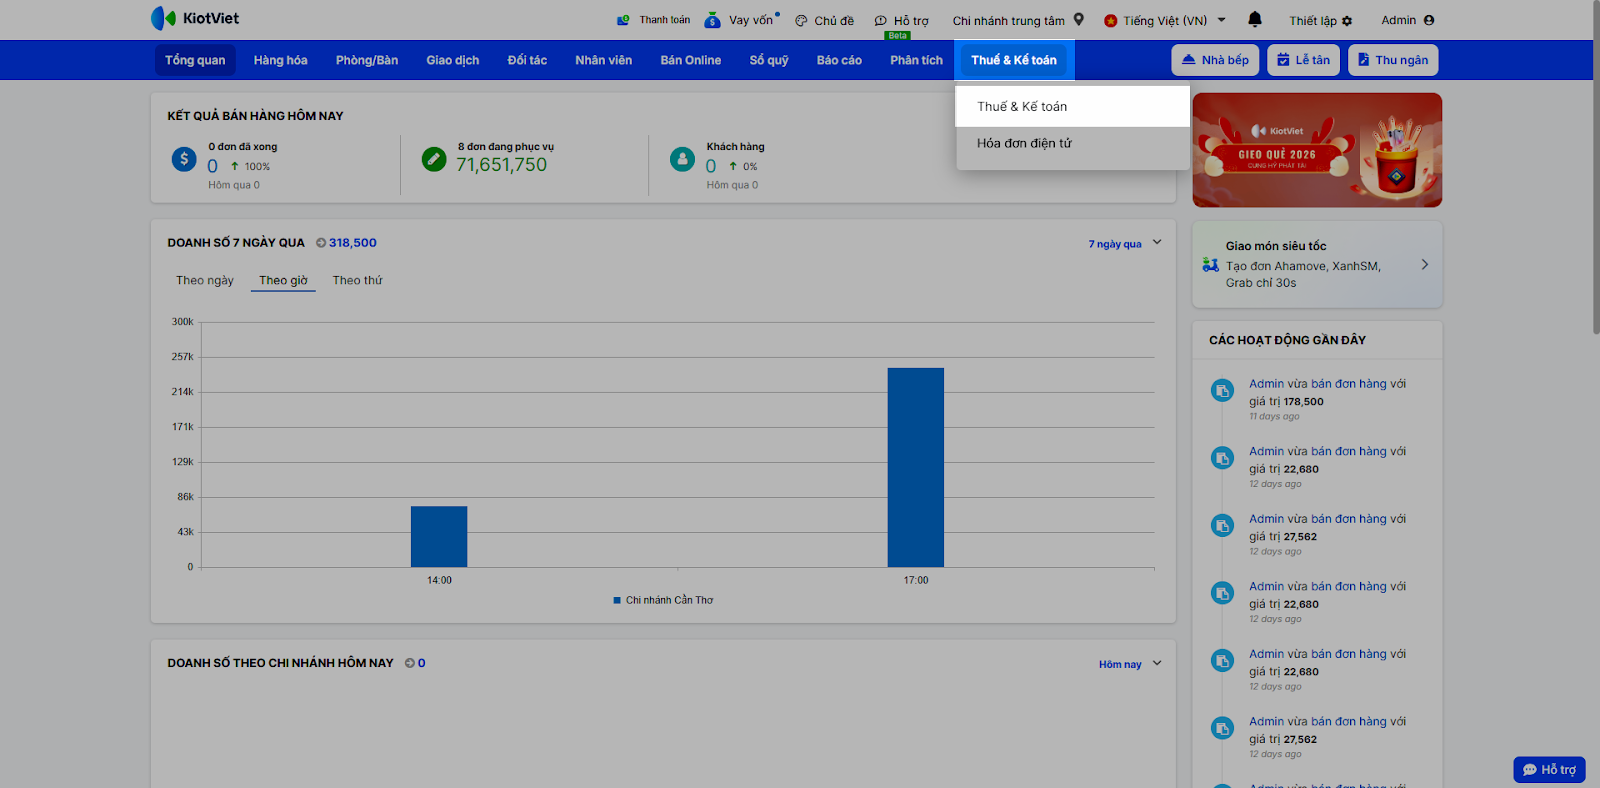Choose Thuế & Kế toán submenu item

point(1022,107)
